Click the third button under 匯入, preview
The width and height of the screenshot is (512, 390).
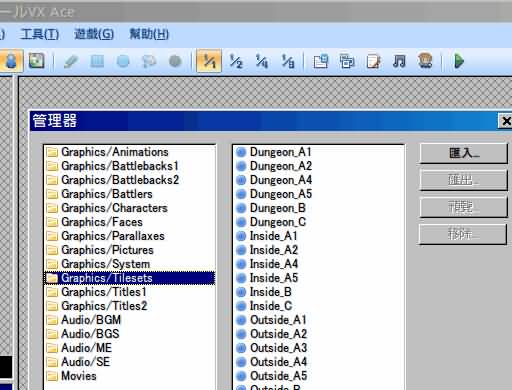click(464, 207)
